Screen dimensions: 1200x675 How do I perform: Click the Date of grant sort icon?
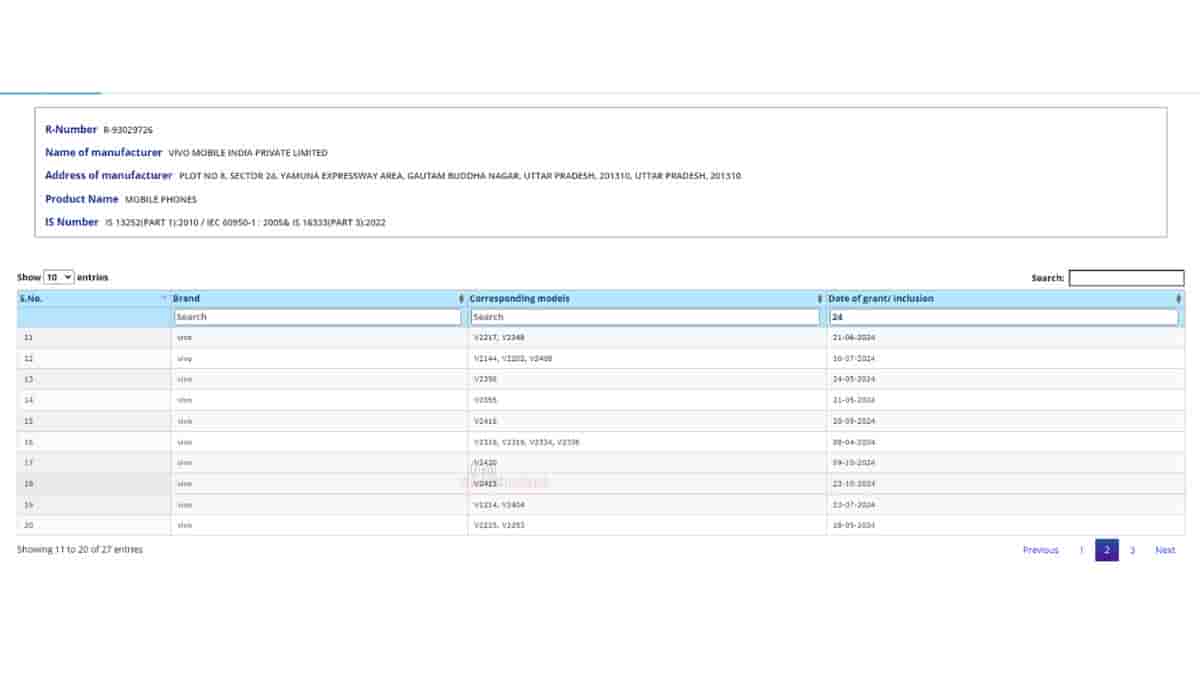click(x=1179, y=299)
